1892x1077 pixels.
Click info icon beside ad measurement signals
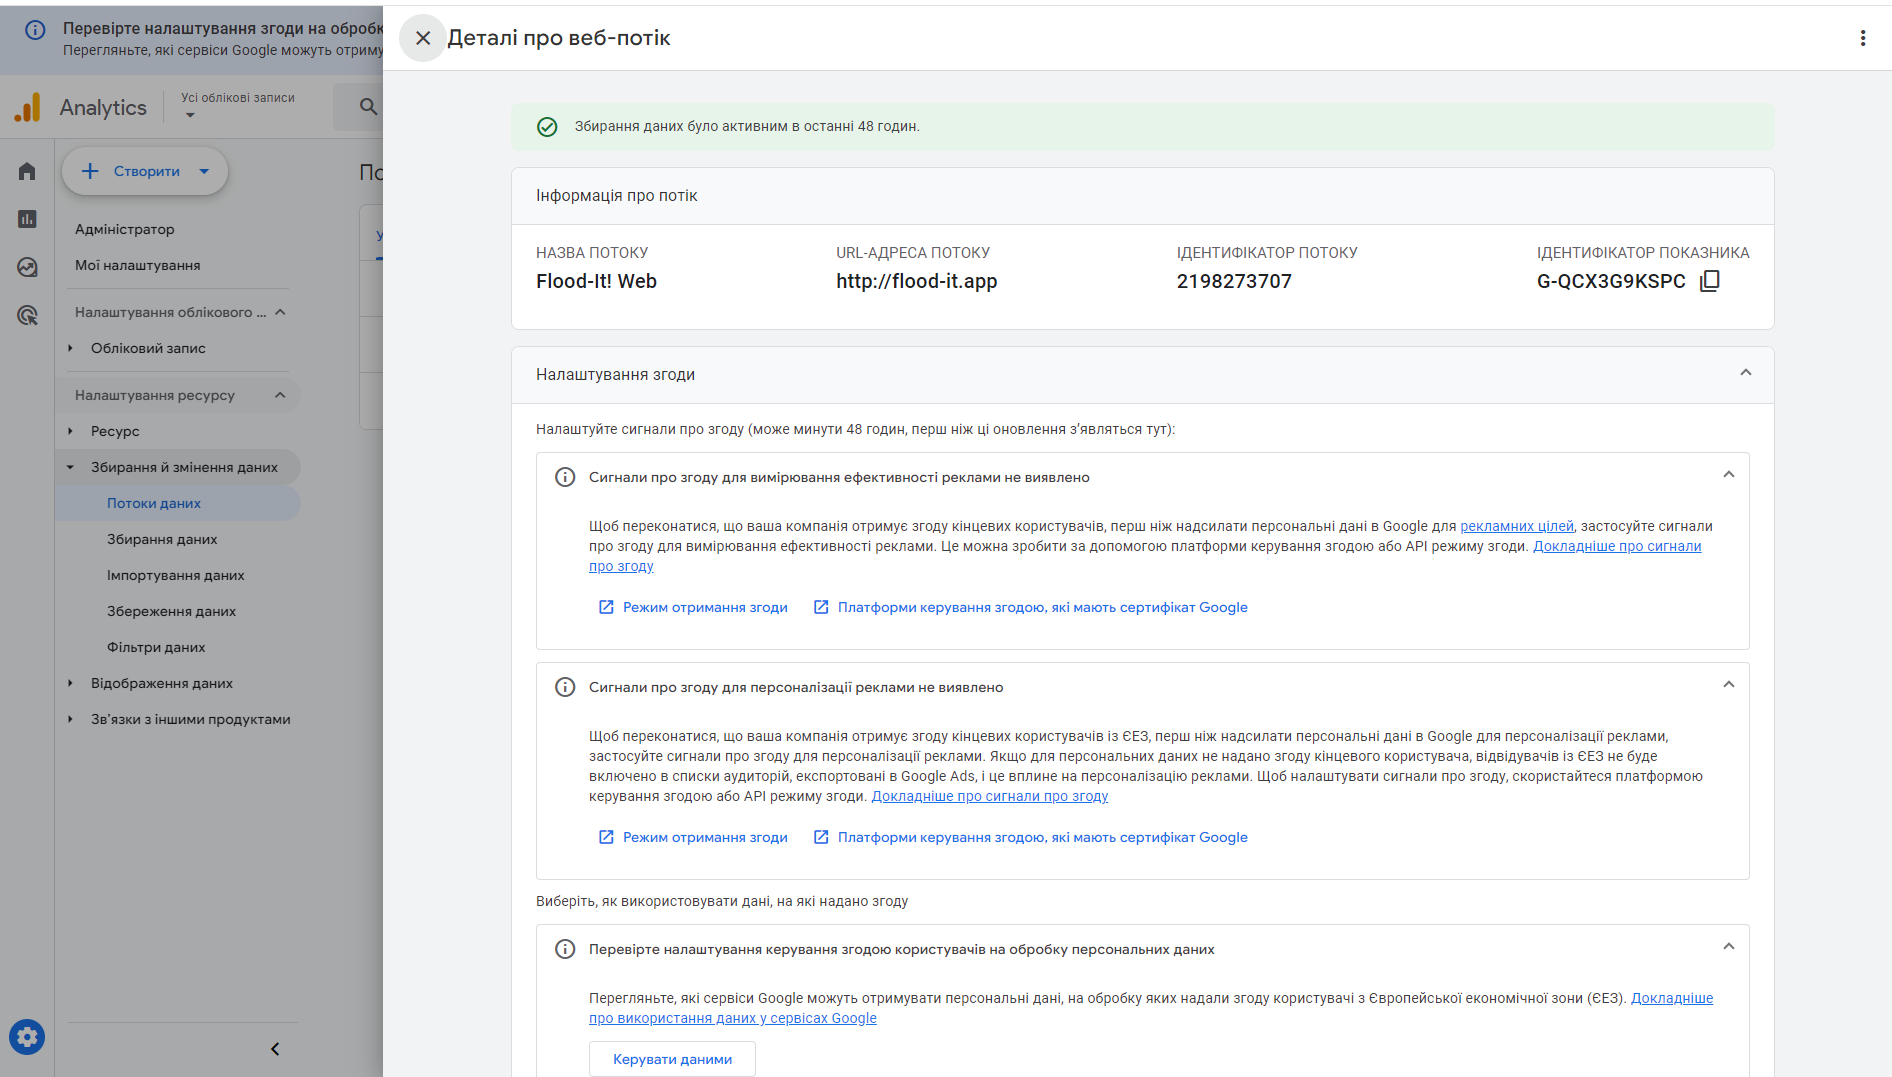565,477
